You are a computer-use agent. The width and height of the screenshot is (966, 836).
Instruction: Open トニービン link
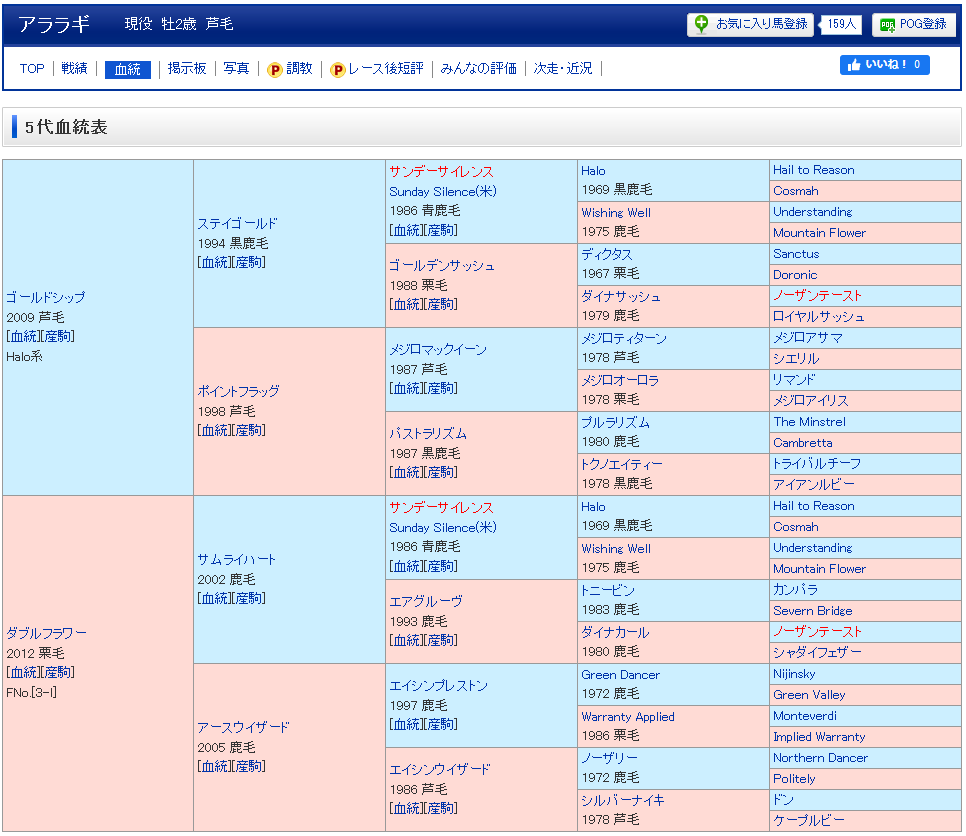[x=608, y=590]
